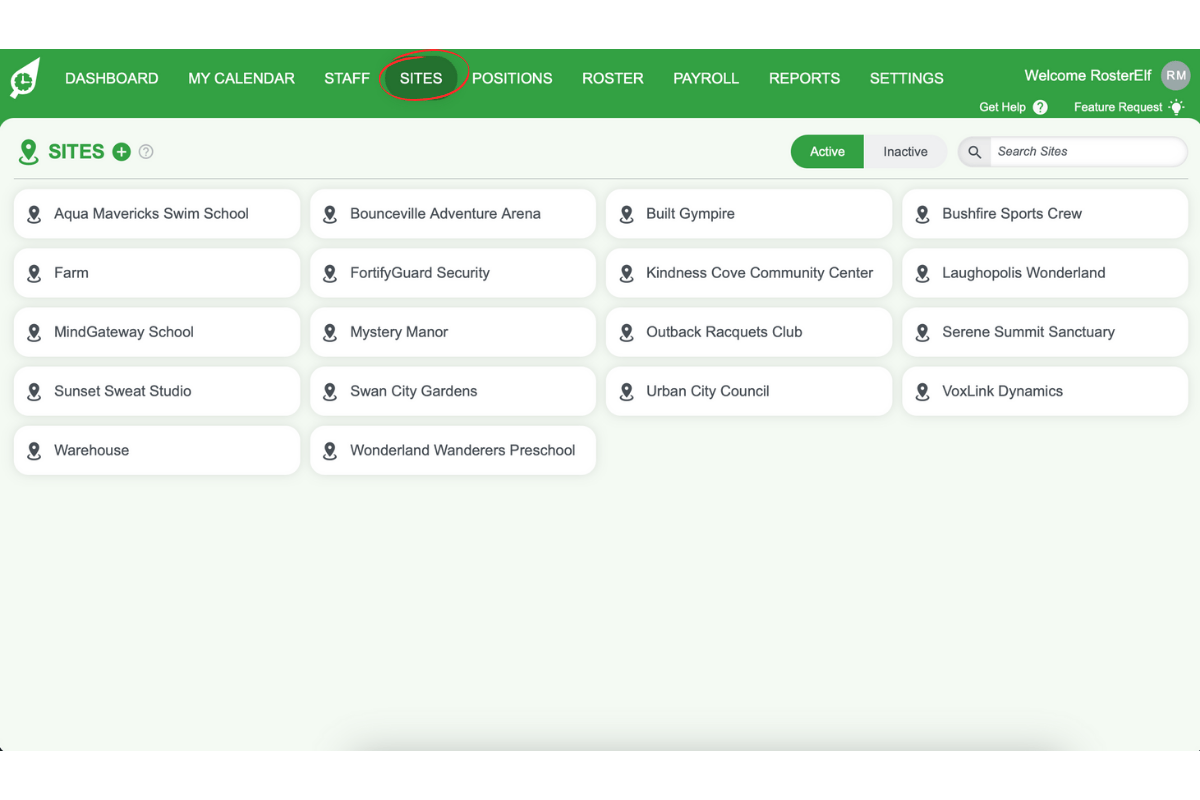
Task: Open the PAYROLL page
Action: pos(706,78)
